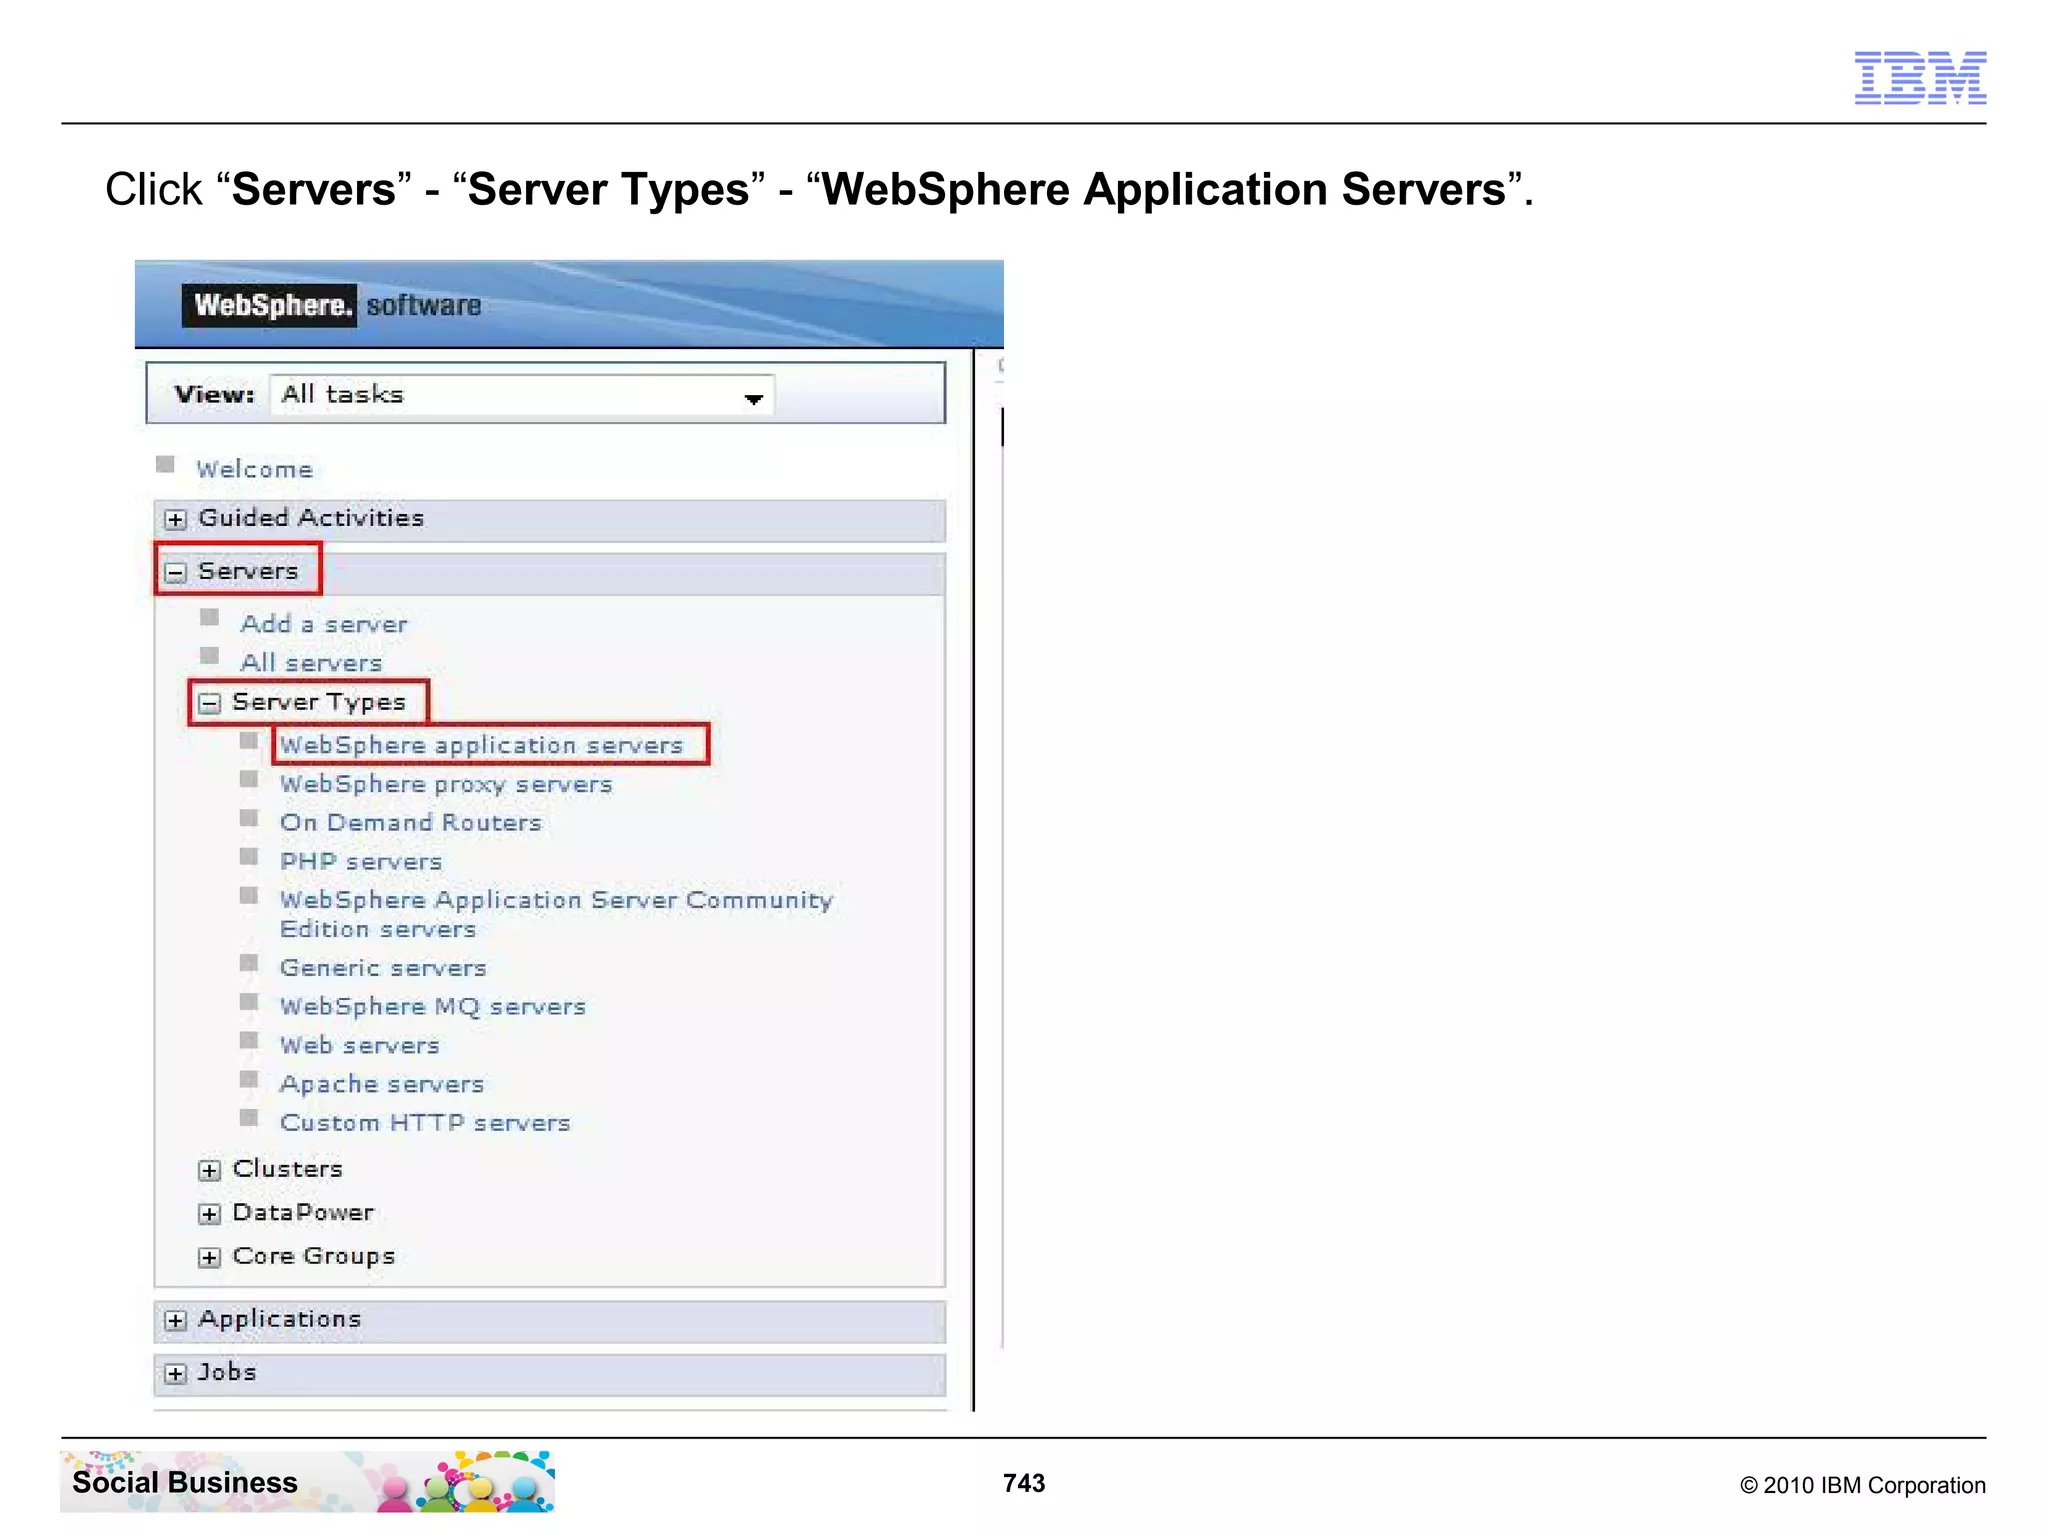Click the Applications label
Viewport: 2048px width, 1536px height.
pyautogui.click(x=279, y=1320)
